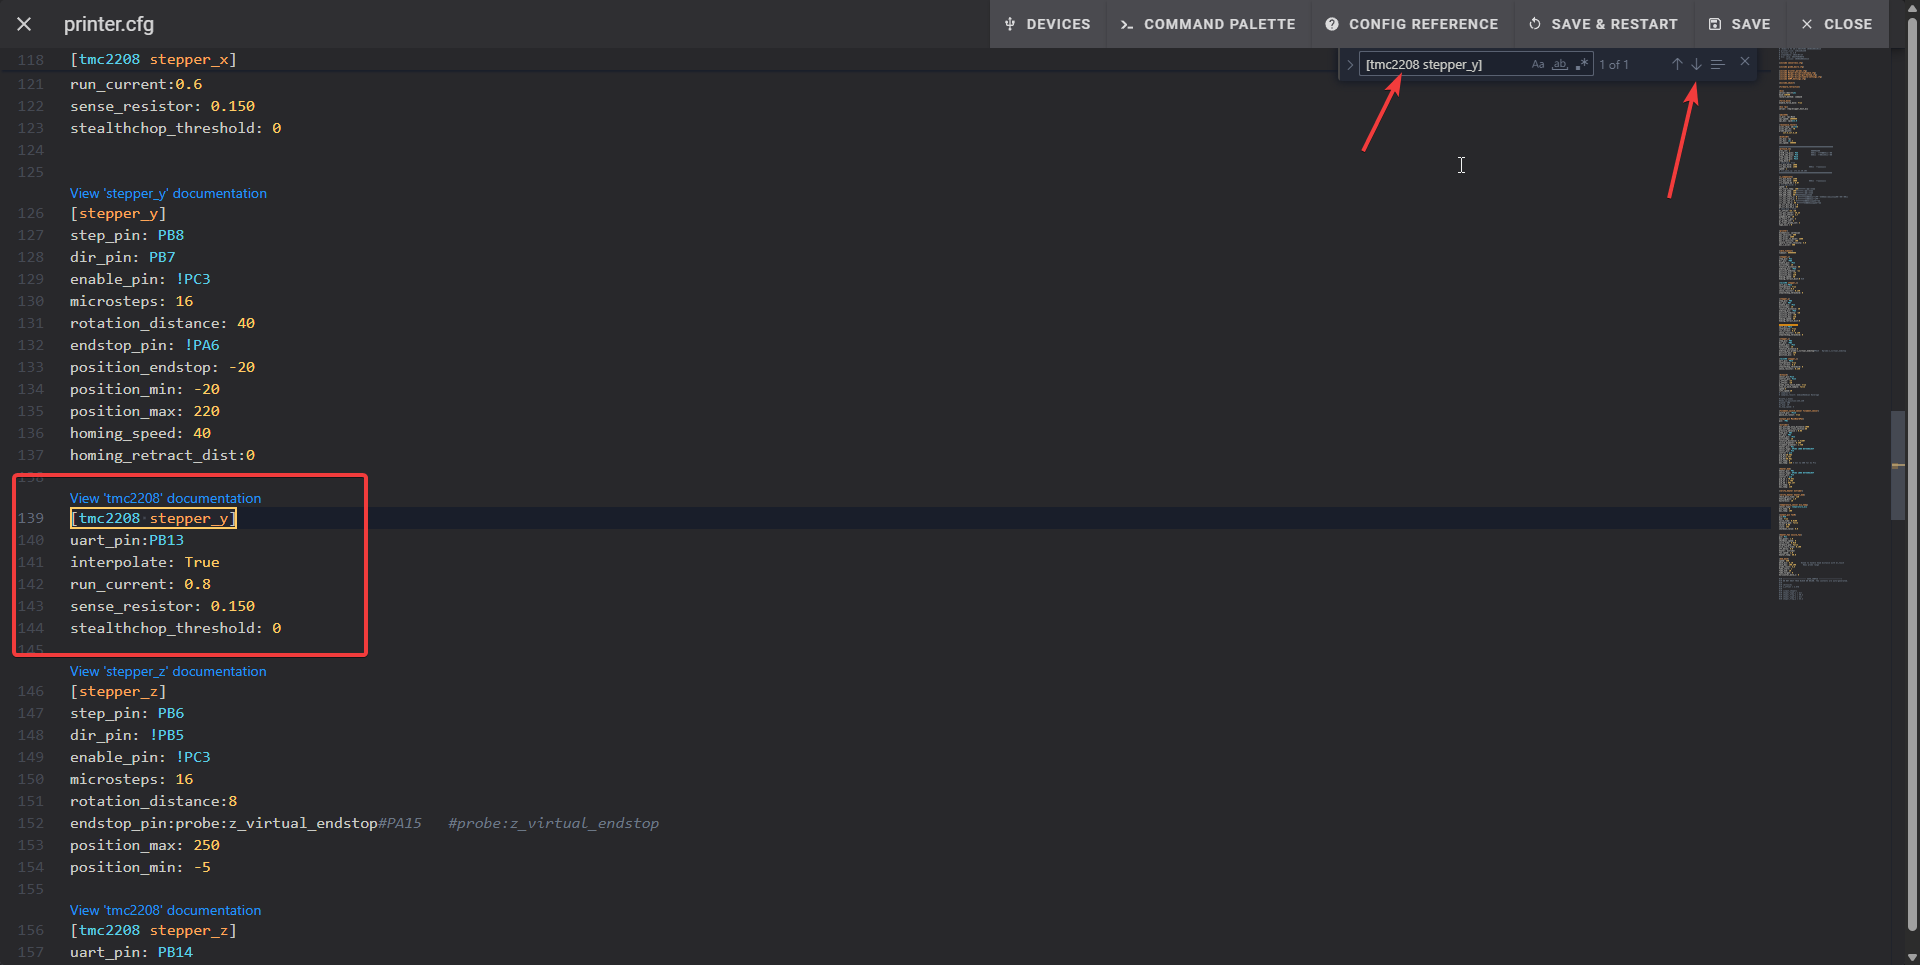Click line 'homing_speed: 40'
Viewport: 1920px width, 965px height.
click(x=140, y=433)
